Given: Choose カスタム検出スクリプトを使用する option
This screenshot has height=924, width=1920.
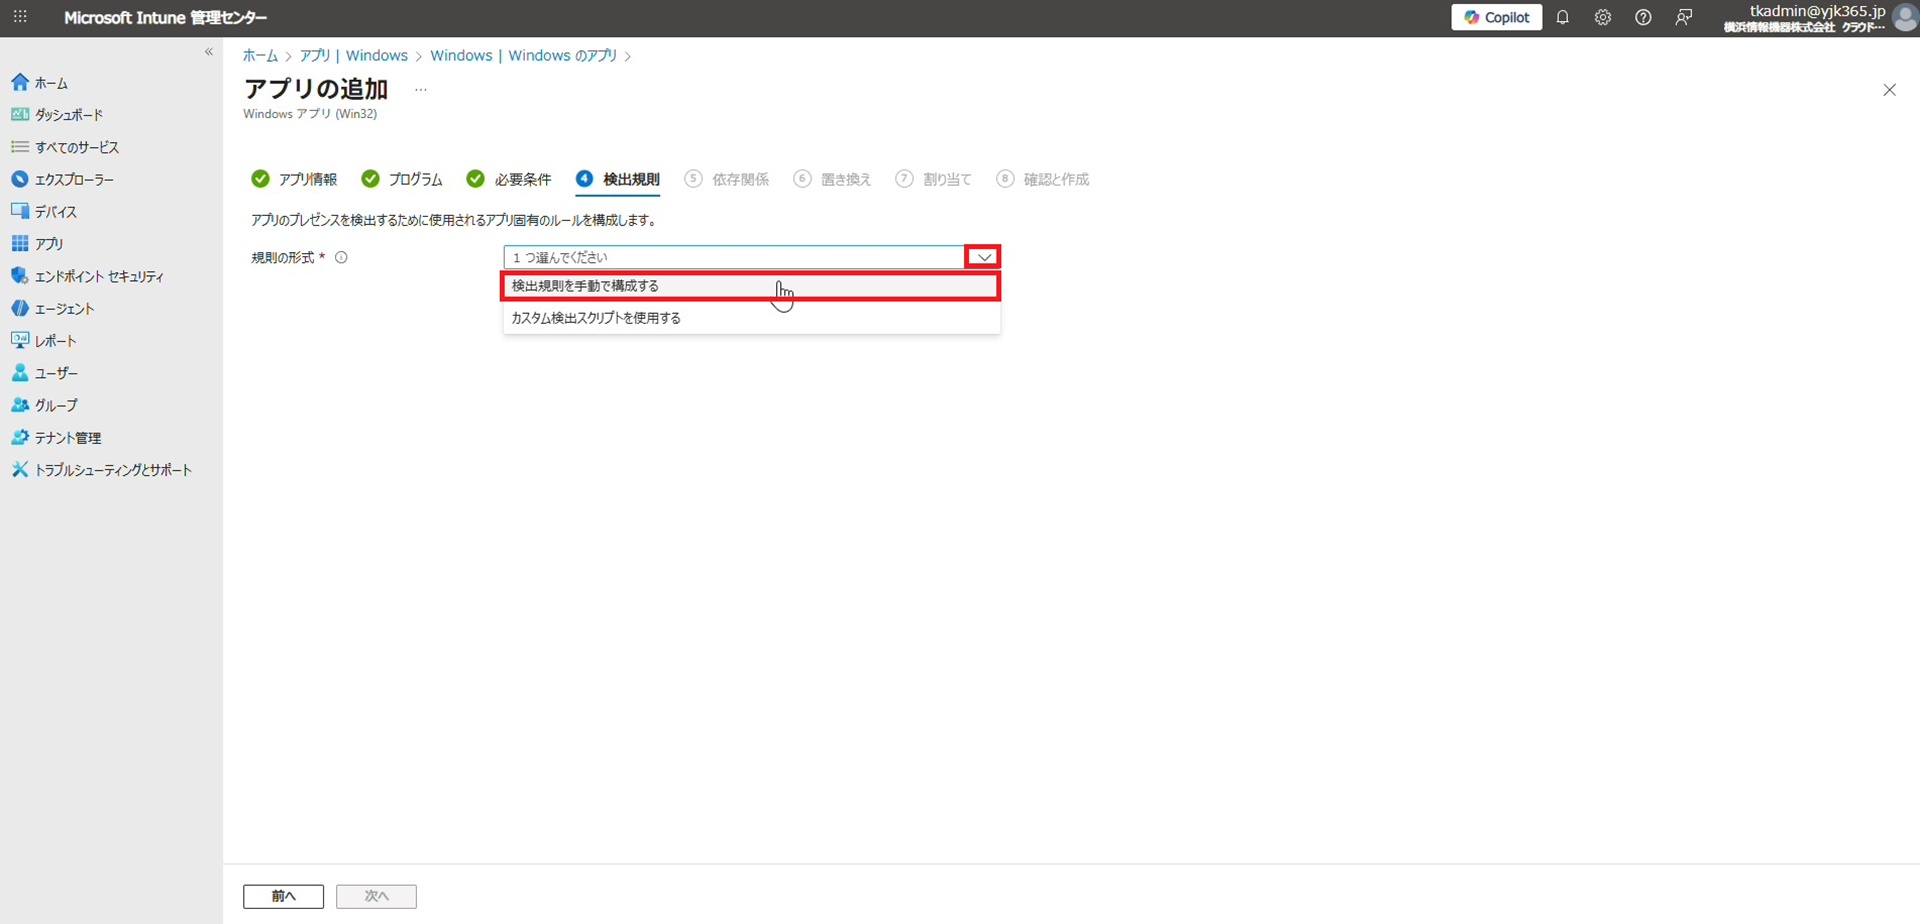Looking at the screenshot, I should point(596,318).
